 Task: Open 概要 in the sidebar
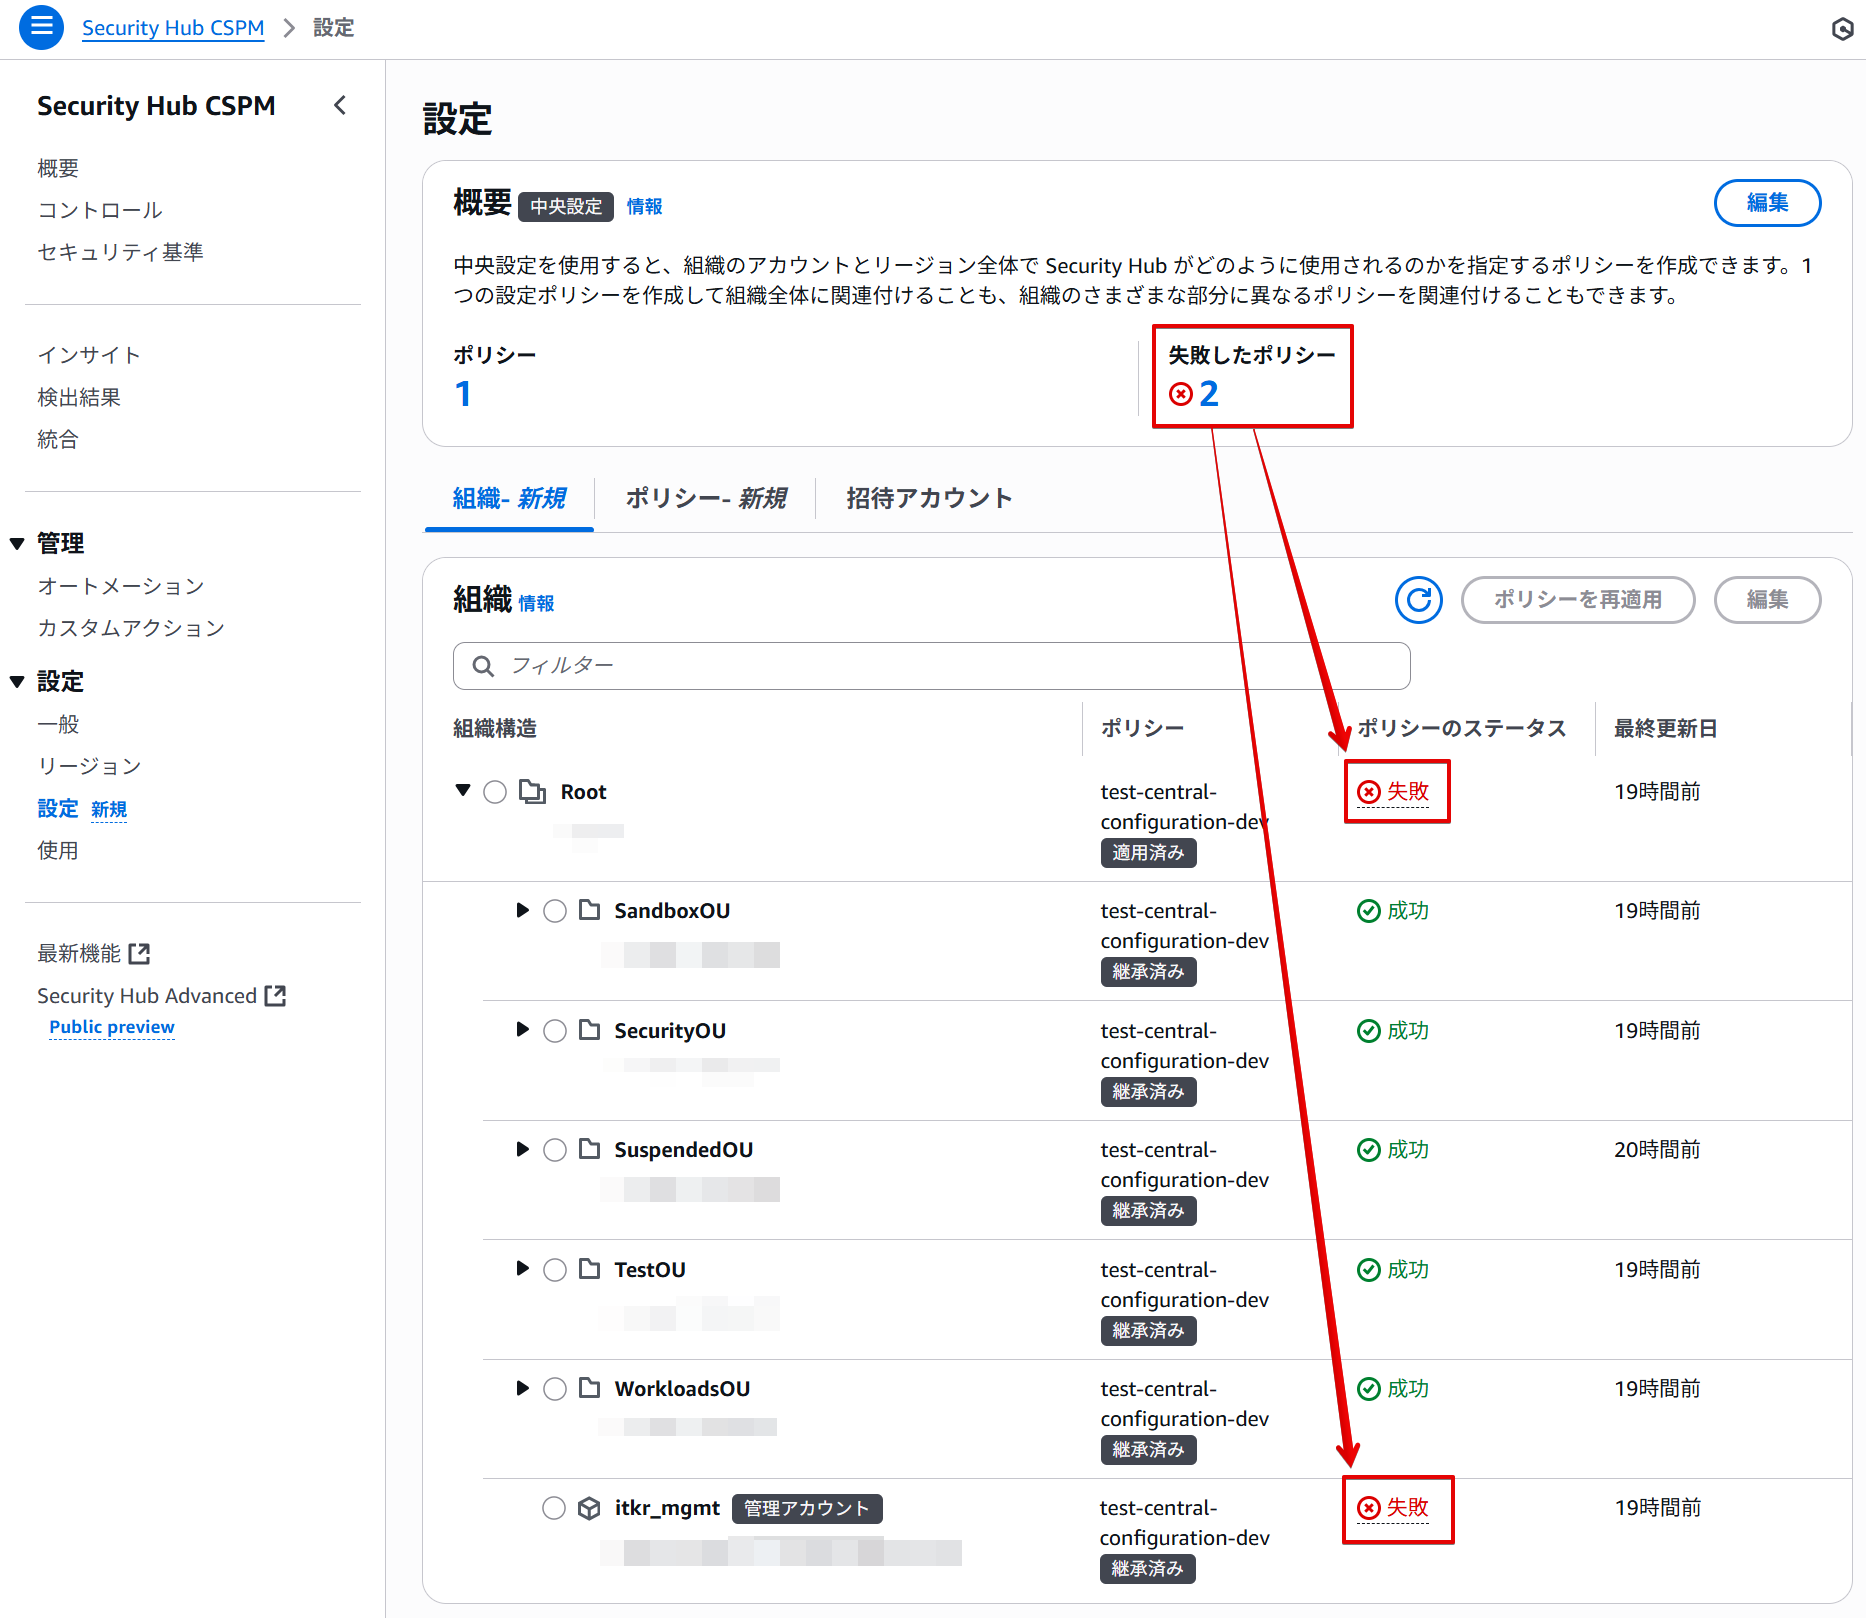click(x=58, y=168)
